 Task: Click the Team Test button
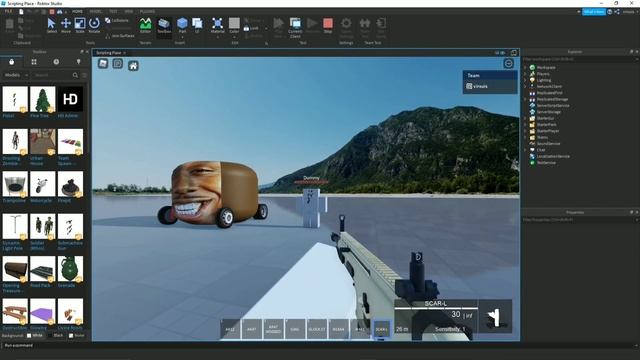364,27
